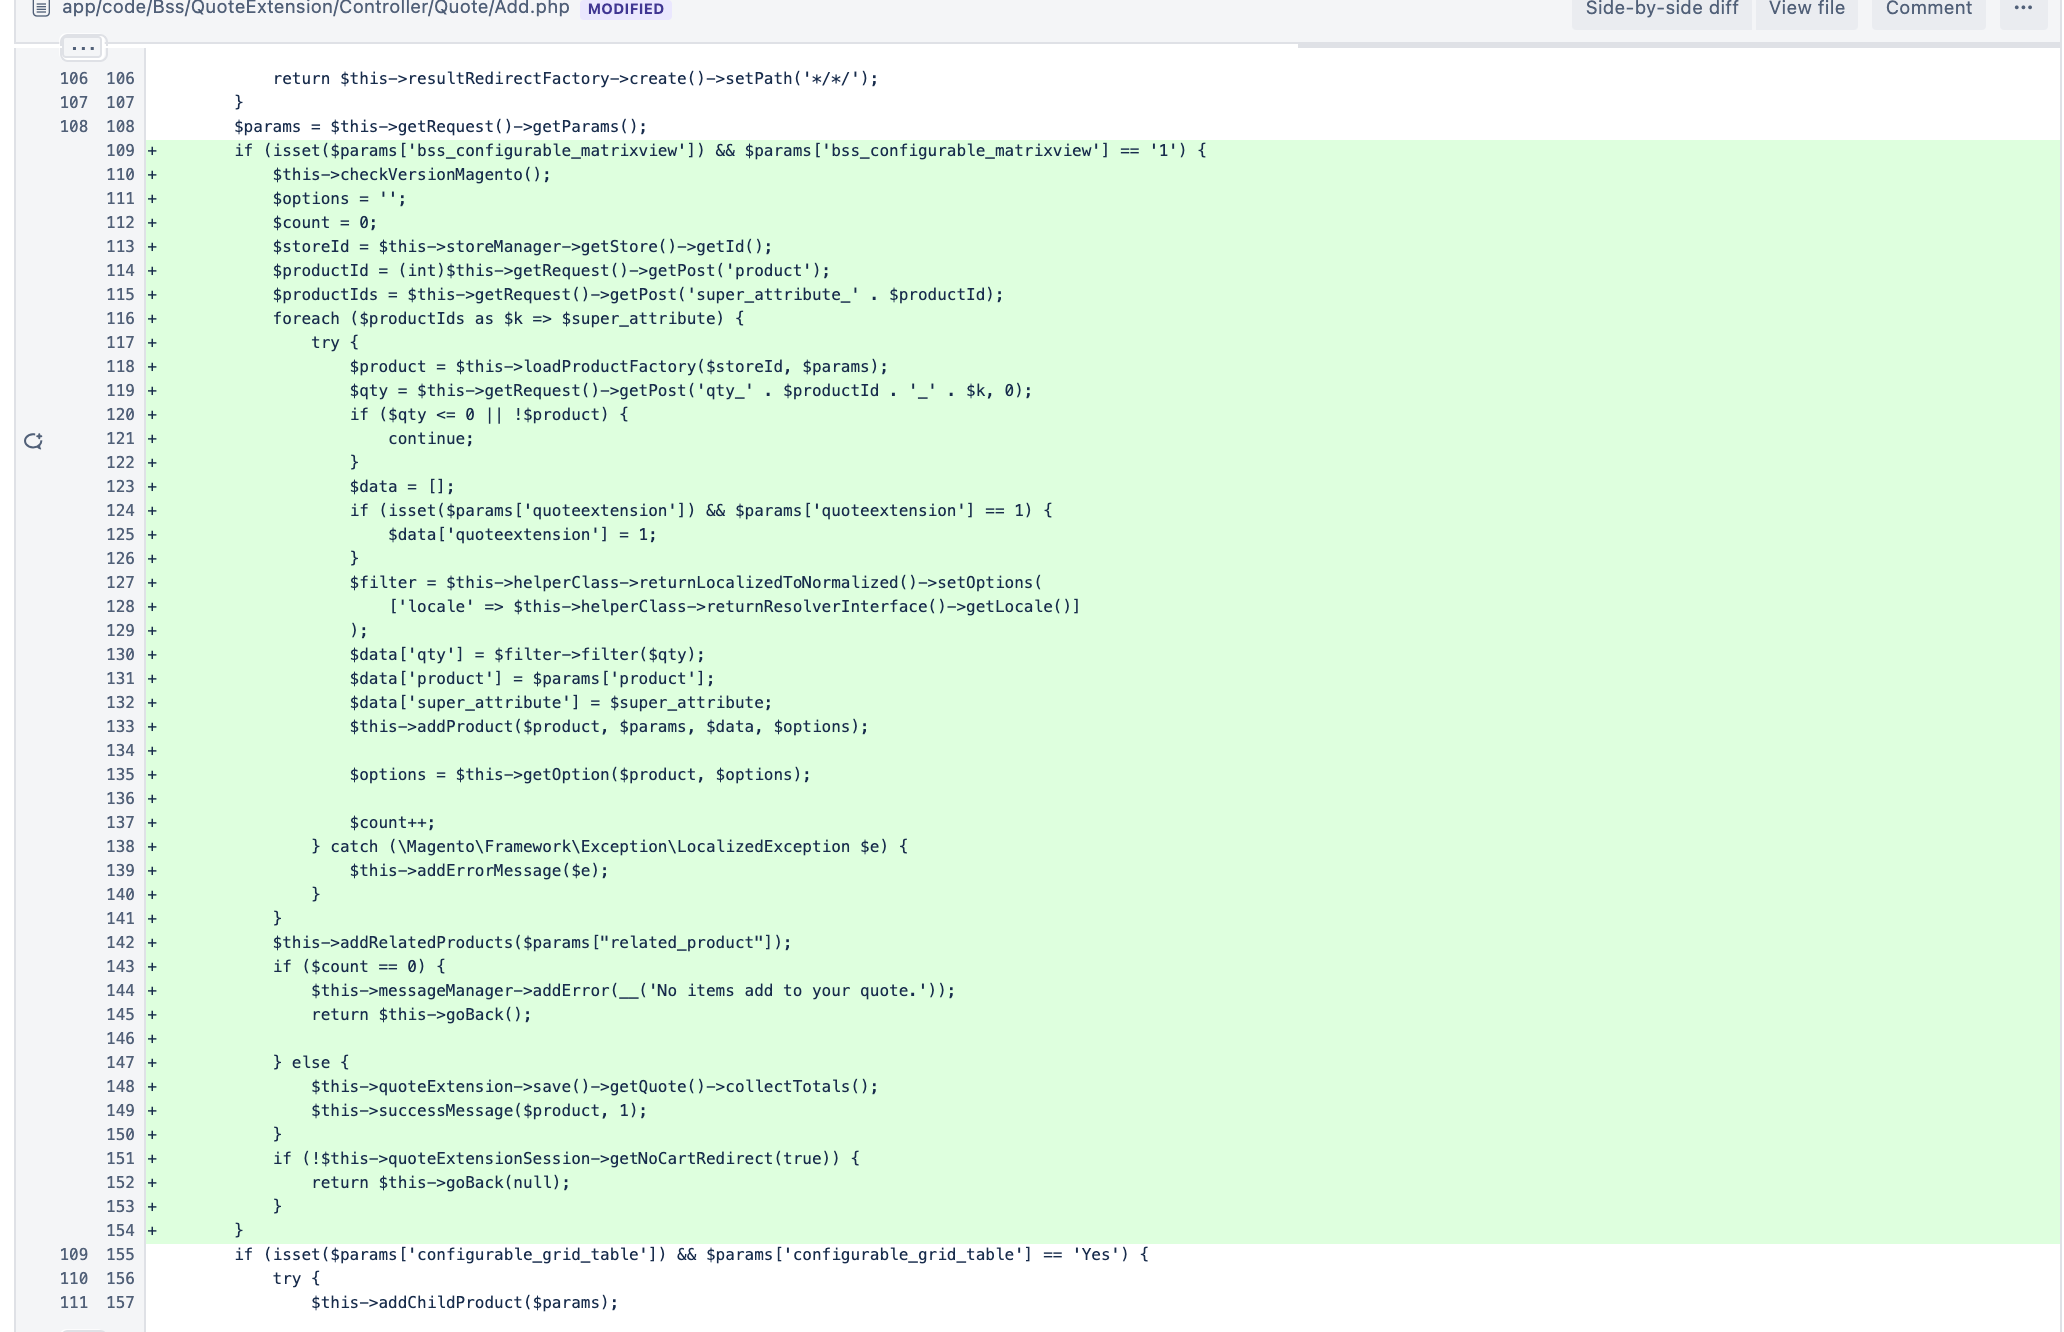The width and height of the screenshot is (2064, 1332).
Task: Click line number 144 in the gutter
Action: [x=120, y=991]
